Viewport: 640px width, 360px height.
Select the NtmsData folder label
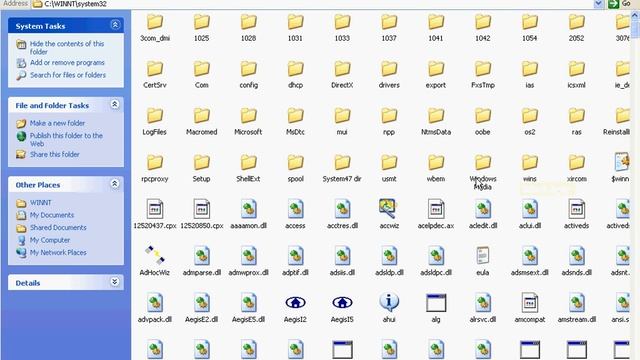pyautogui.click(x=436, y=132)
